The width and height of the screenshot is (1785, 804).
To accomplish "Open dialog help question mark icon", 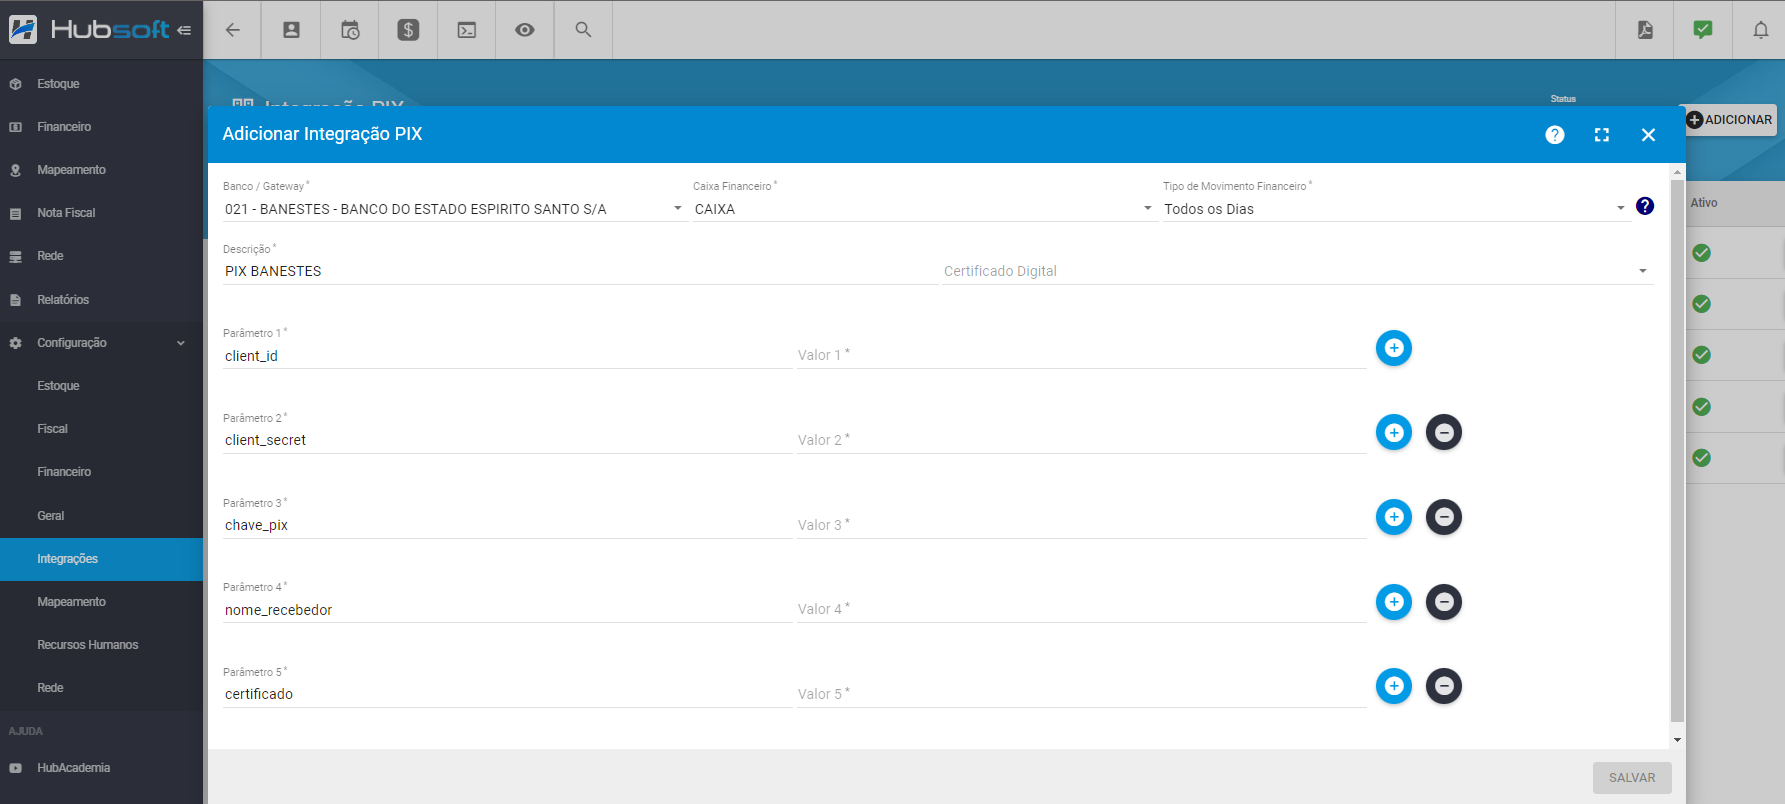I will [1555, 135].
